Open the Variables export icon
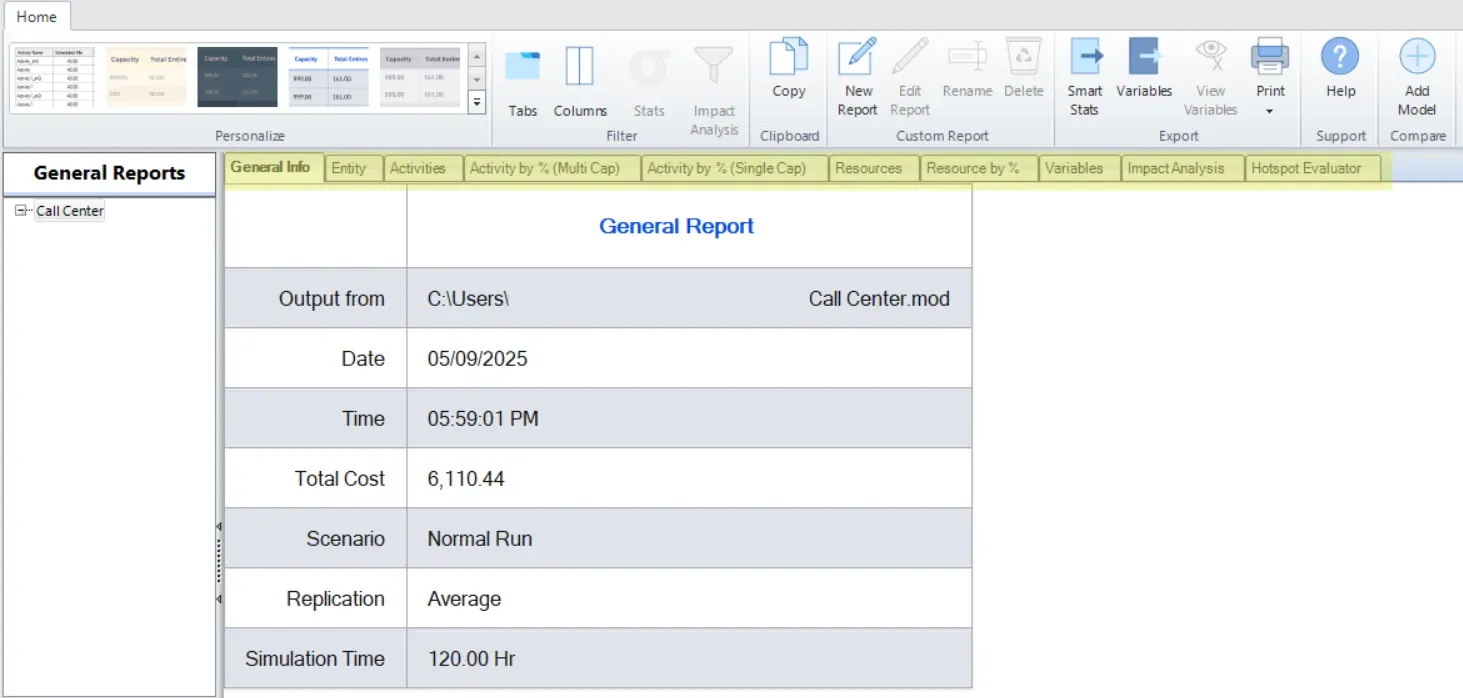 click(x=1144, y=68)
